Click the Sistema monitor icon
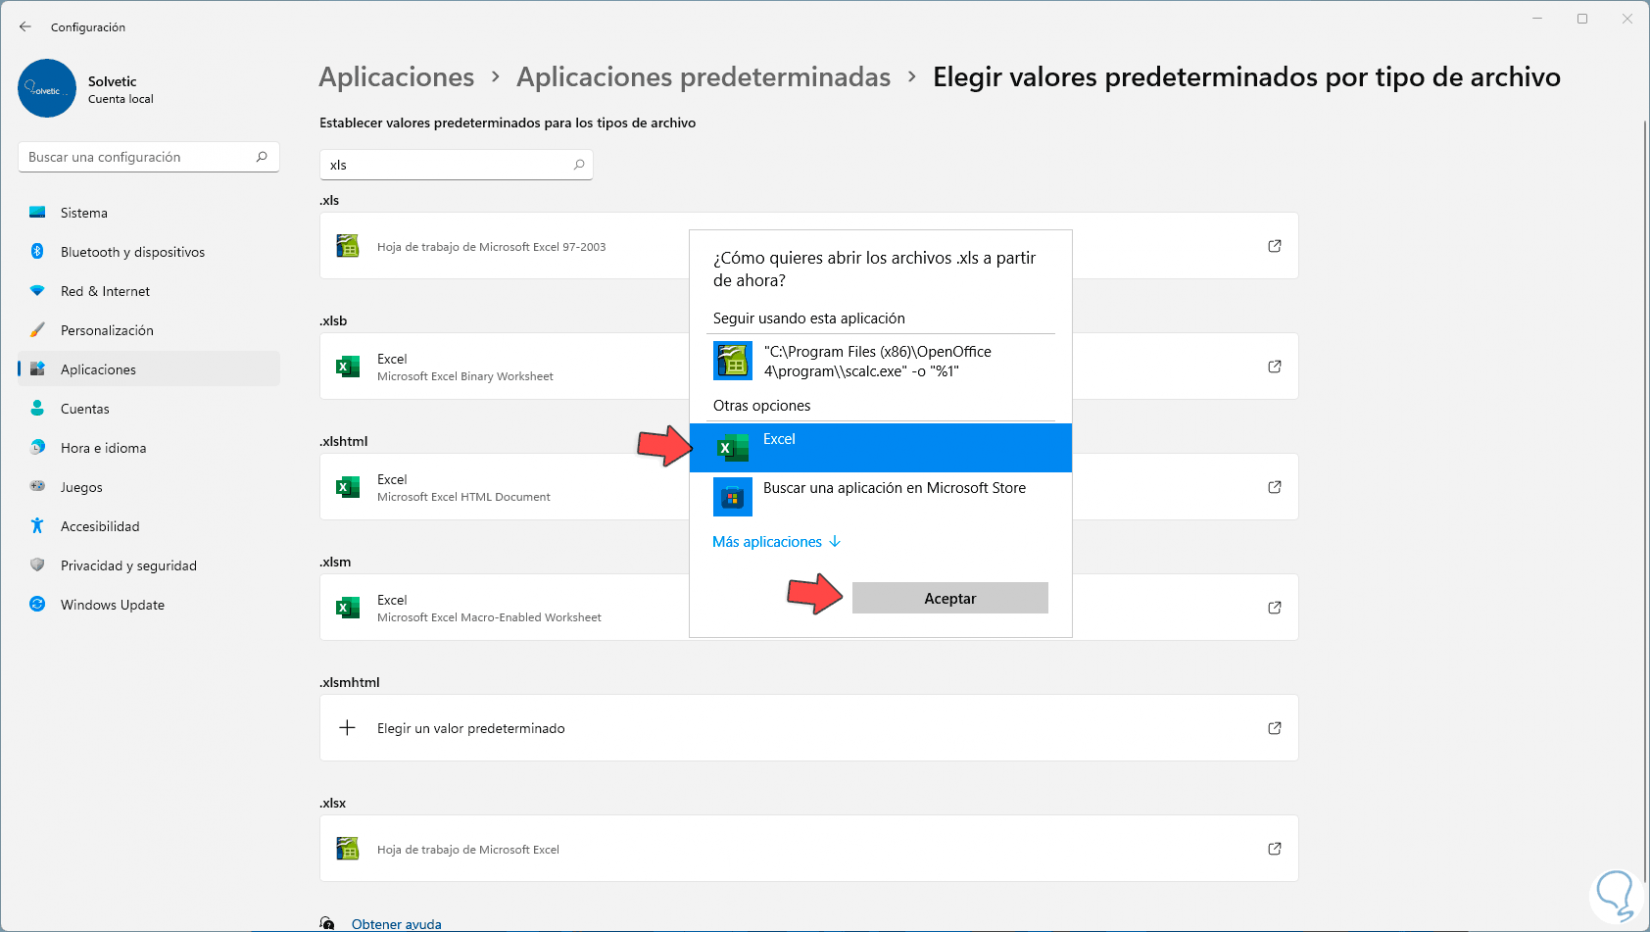This screenshot has width=1650, height=932. tap(37, 212)
